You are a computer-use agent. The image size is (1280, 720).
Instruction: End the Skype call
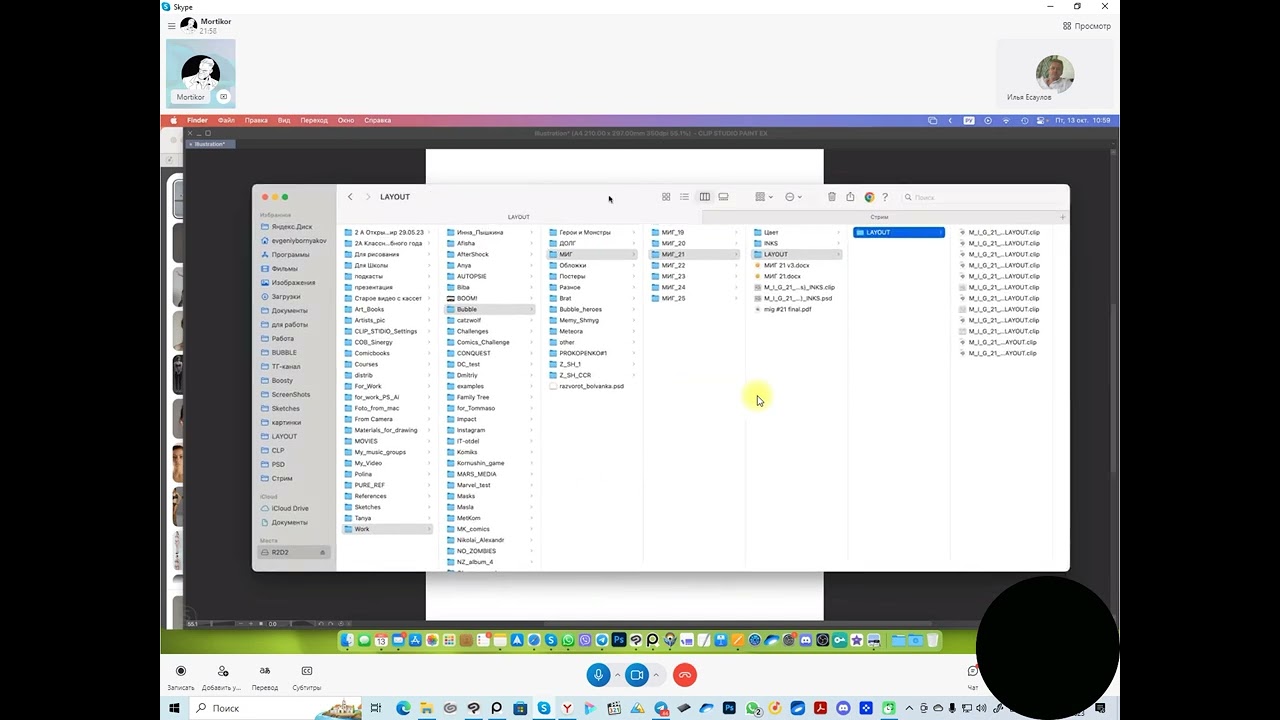(685, 675)
